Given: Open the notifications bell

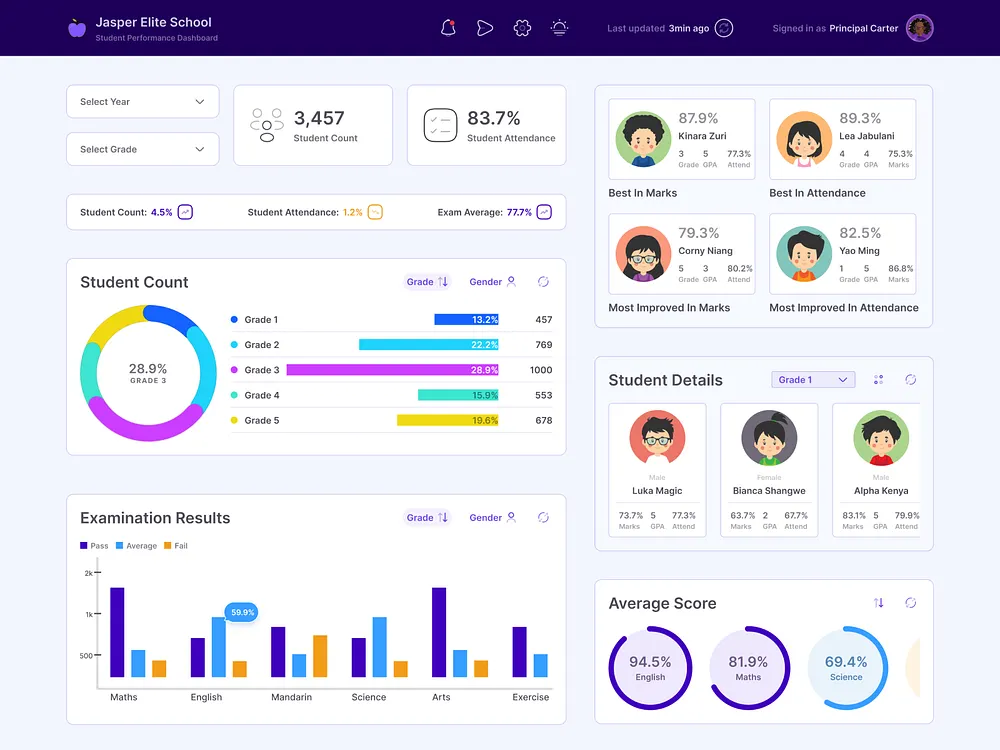Looking at the screenshot, I should click(x=448, y=27).
